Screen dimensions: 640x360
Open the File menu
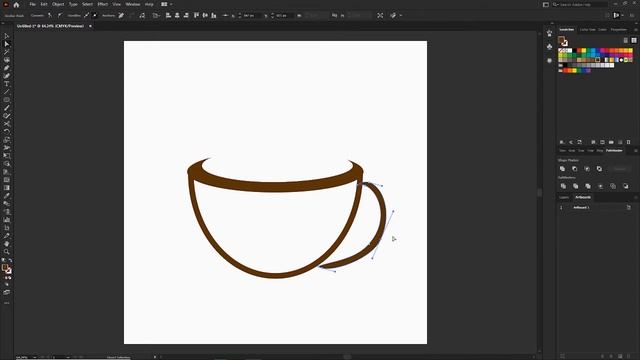pos(32,4)
